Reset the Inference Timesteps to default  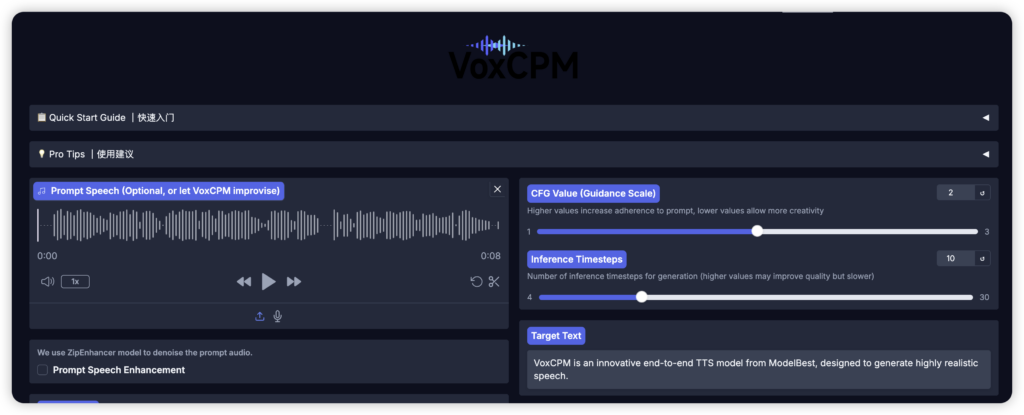[x=982, y=258]
